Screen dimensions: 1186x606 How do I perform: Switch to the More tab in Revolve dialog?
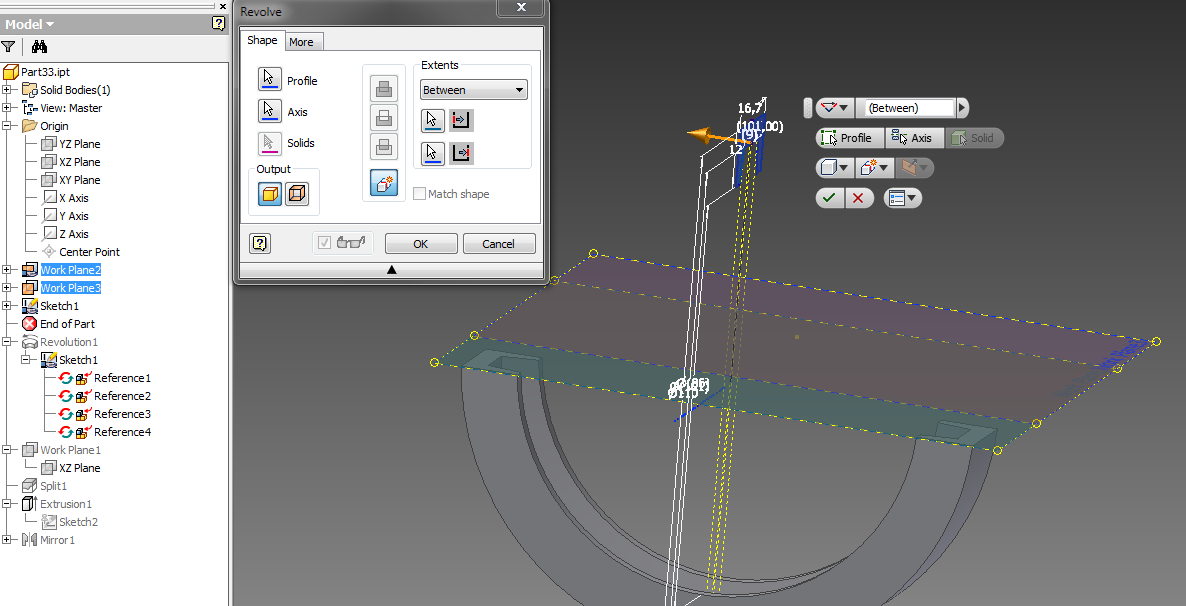(303, 41)
